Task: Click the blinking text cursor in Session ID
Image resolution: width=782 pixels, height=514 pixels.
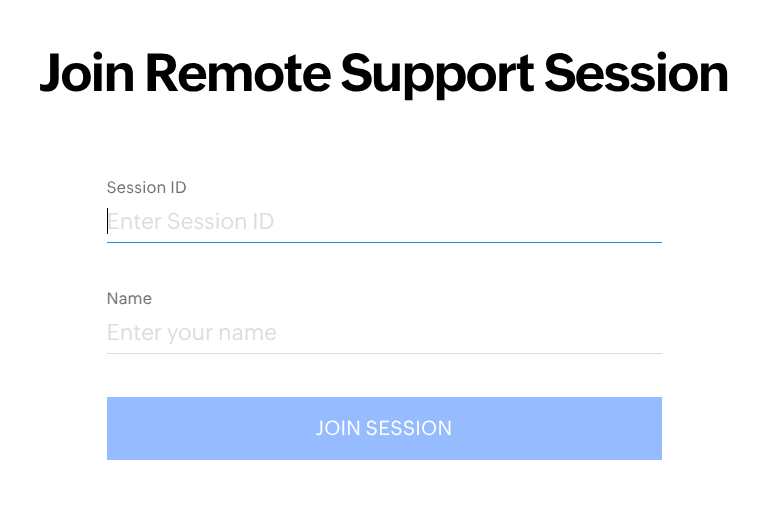Action: (x=108, y=221)
